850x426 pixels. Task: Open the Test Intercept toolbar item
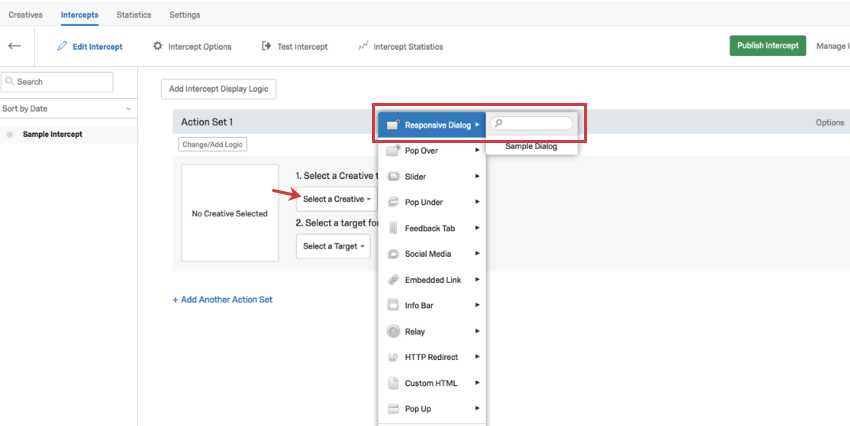(x=294, y=47)
